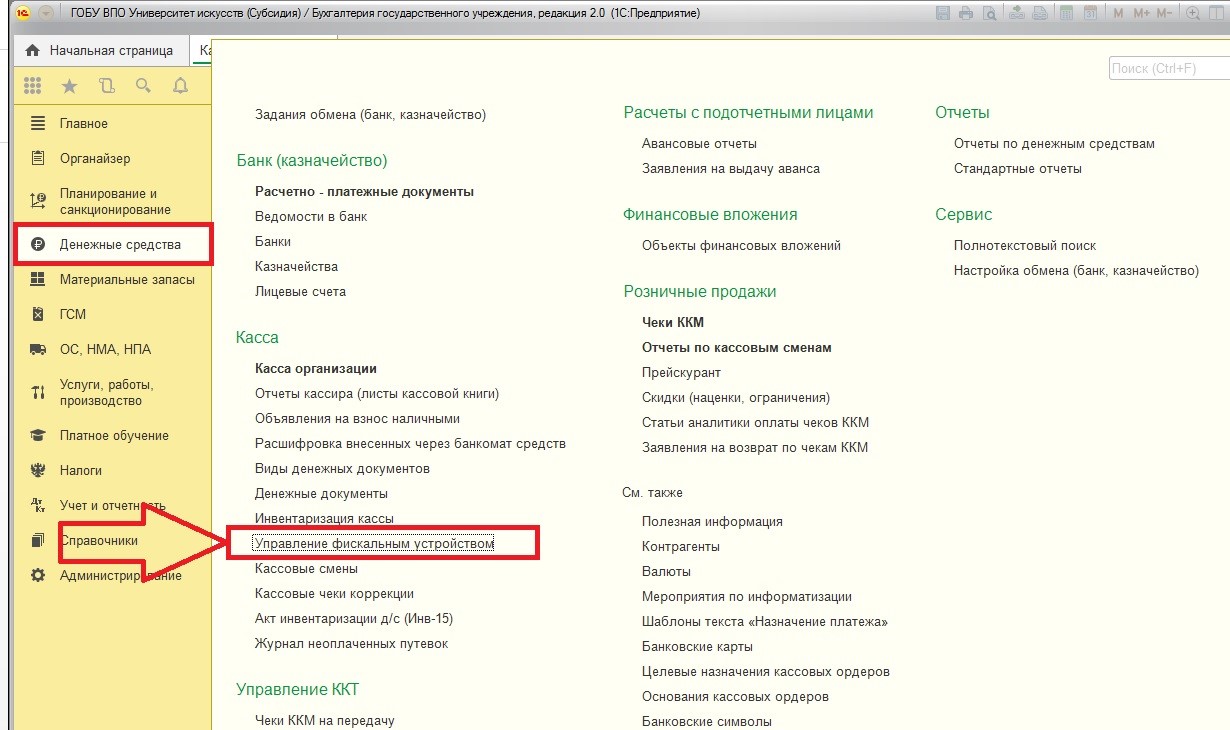This screenshot has width=1230, height=730.
Task: Open Favorites star icon
Action: (69, 86)
